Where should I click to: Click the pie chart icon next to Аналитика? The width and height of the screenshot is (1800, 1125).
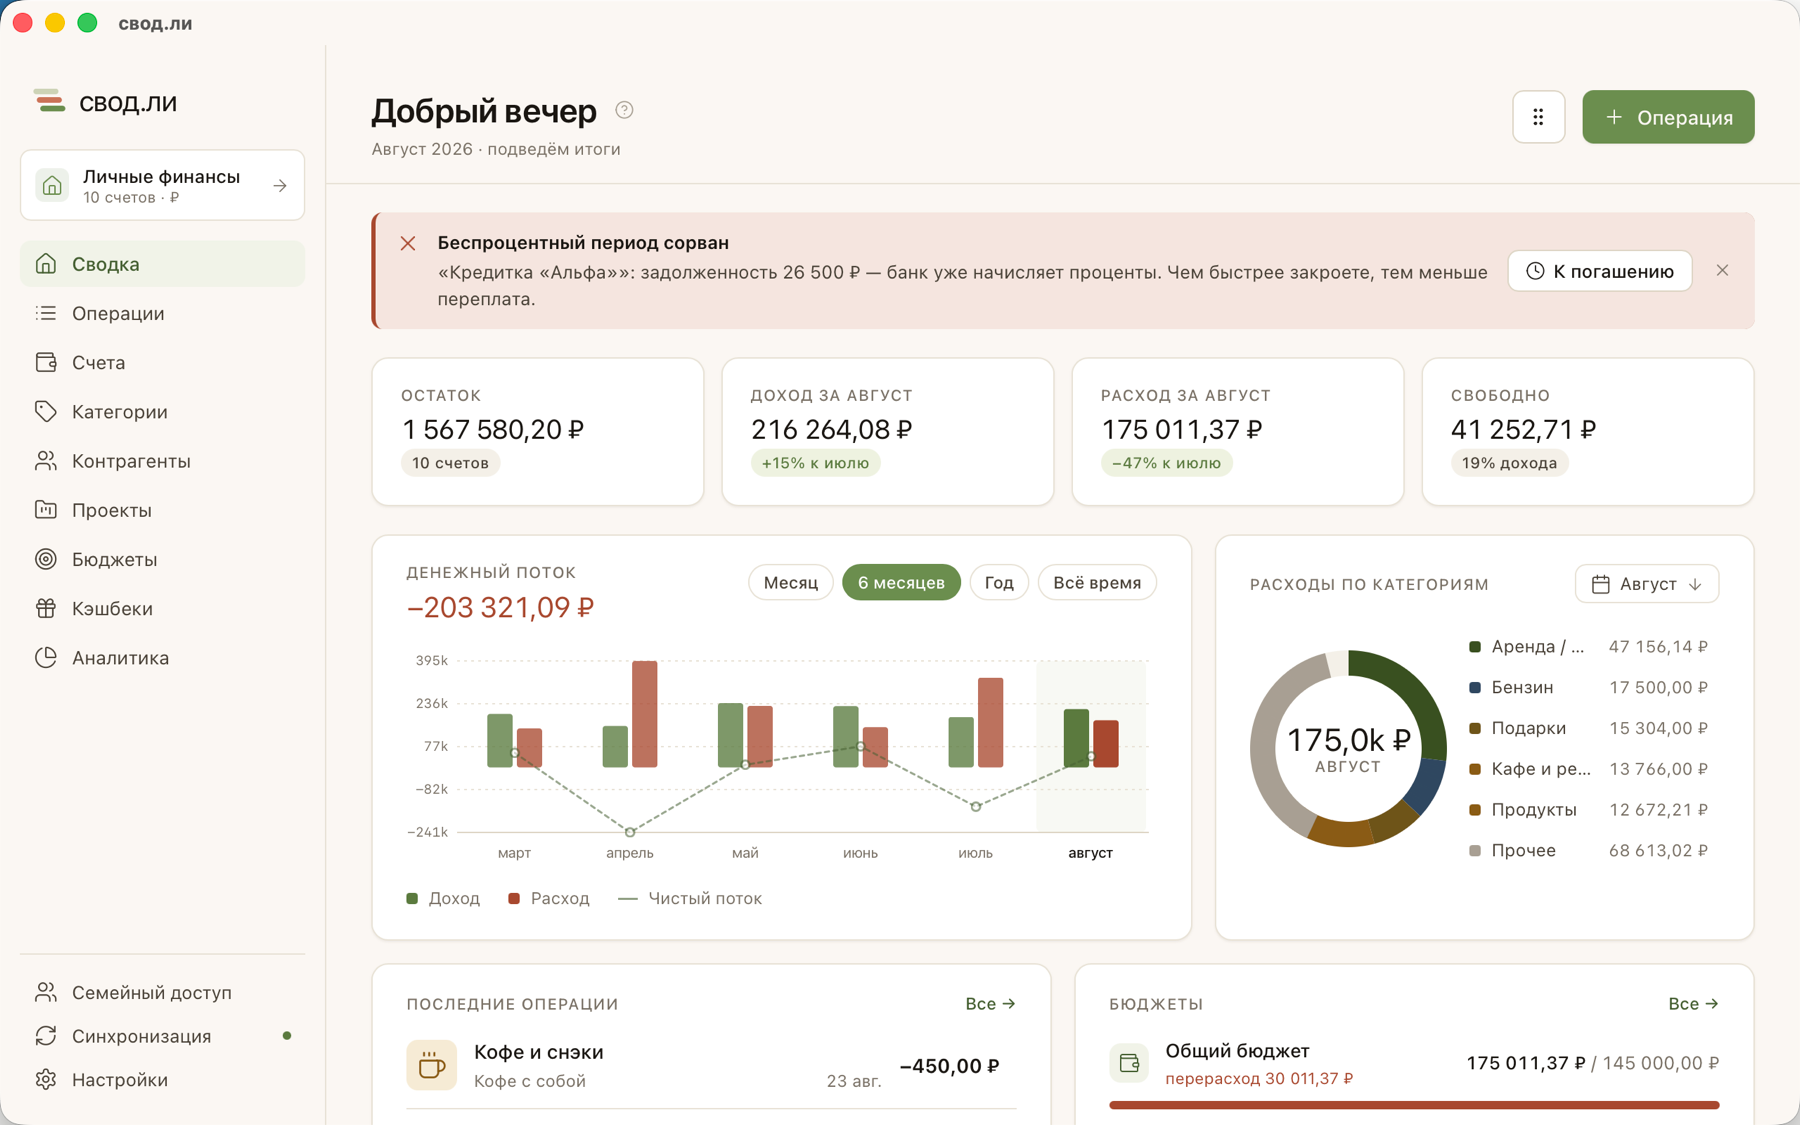point(46,657)
